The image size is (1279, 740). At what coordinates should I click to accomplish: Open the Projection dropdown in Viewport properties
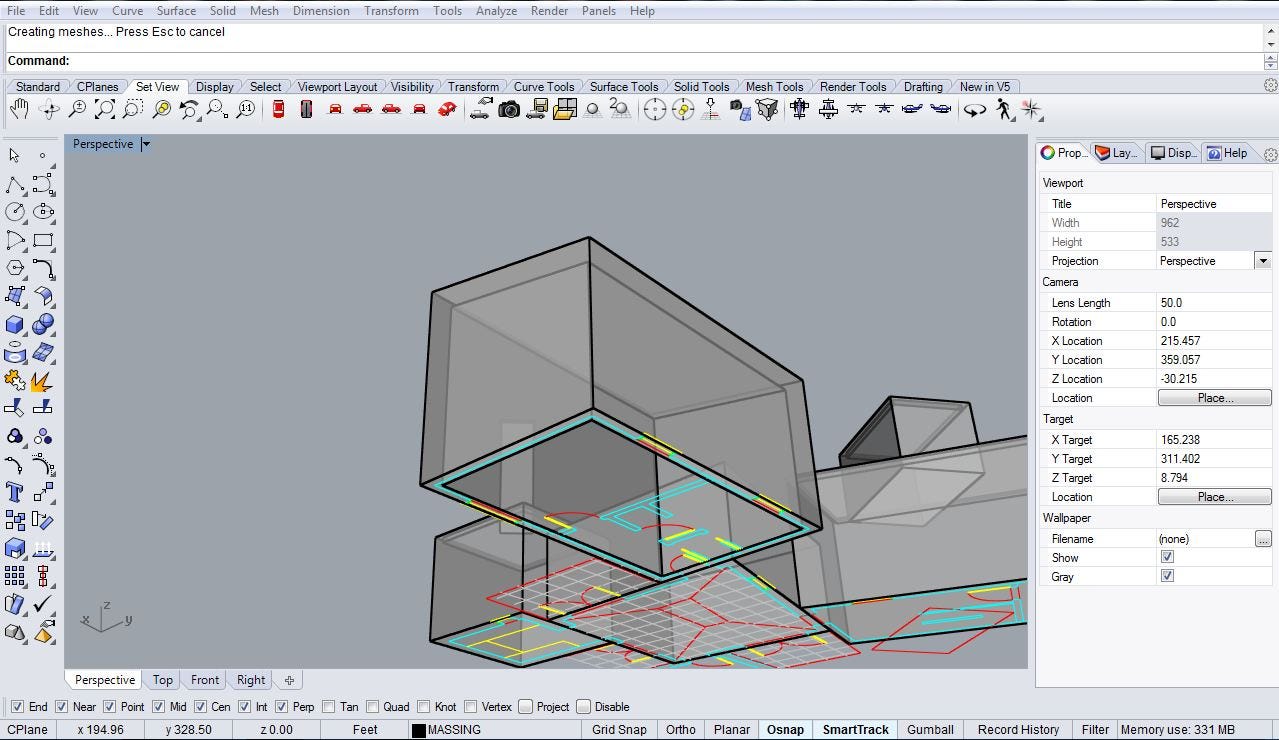pos(1262,260)
